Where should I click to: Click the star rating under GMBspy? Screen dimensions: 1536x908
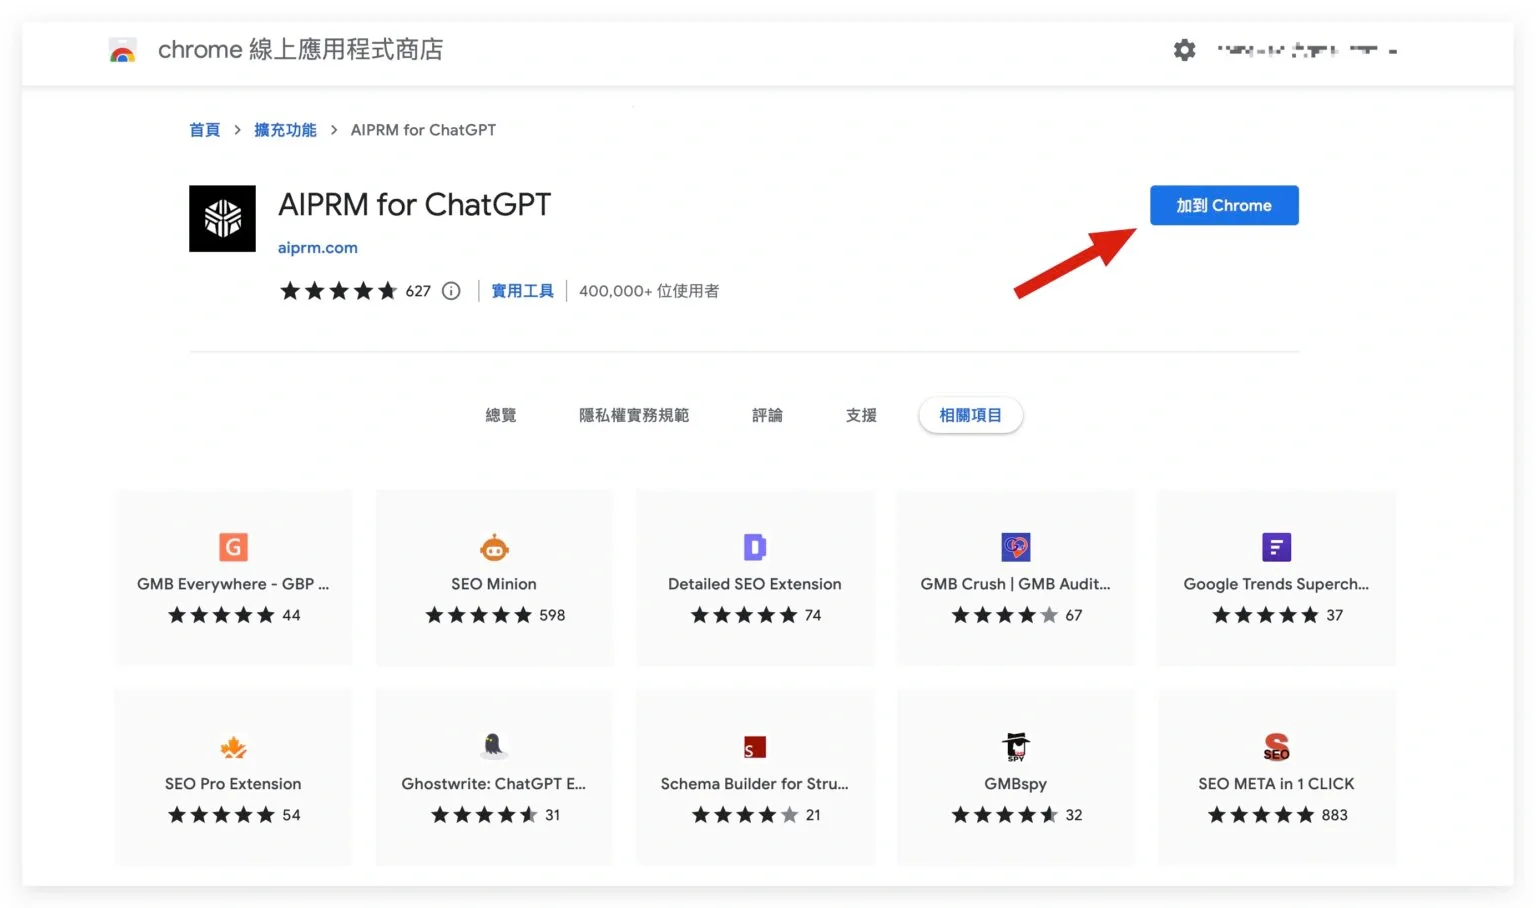1004,815
